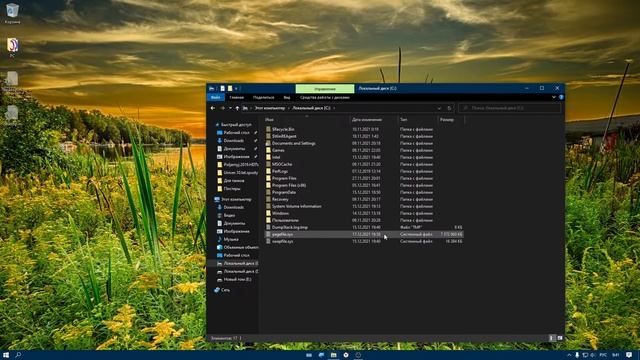Click File Explorer icon on taskbar
640x360 pixels.
(x=333, y=355)
